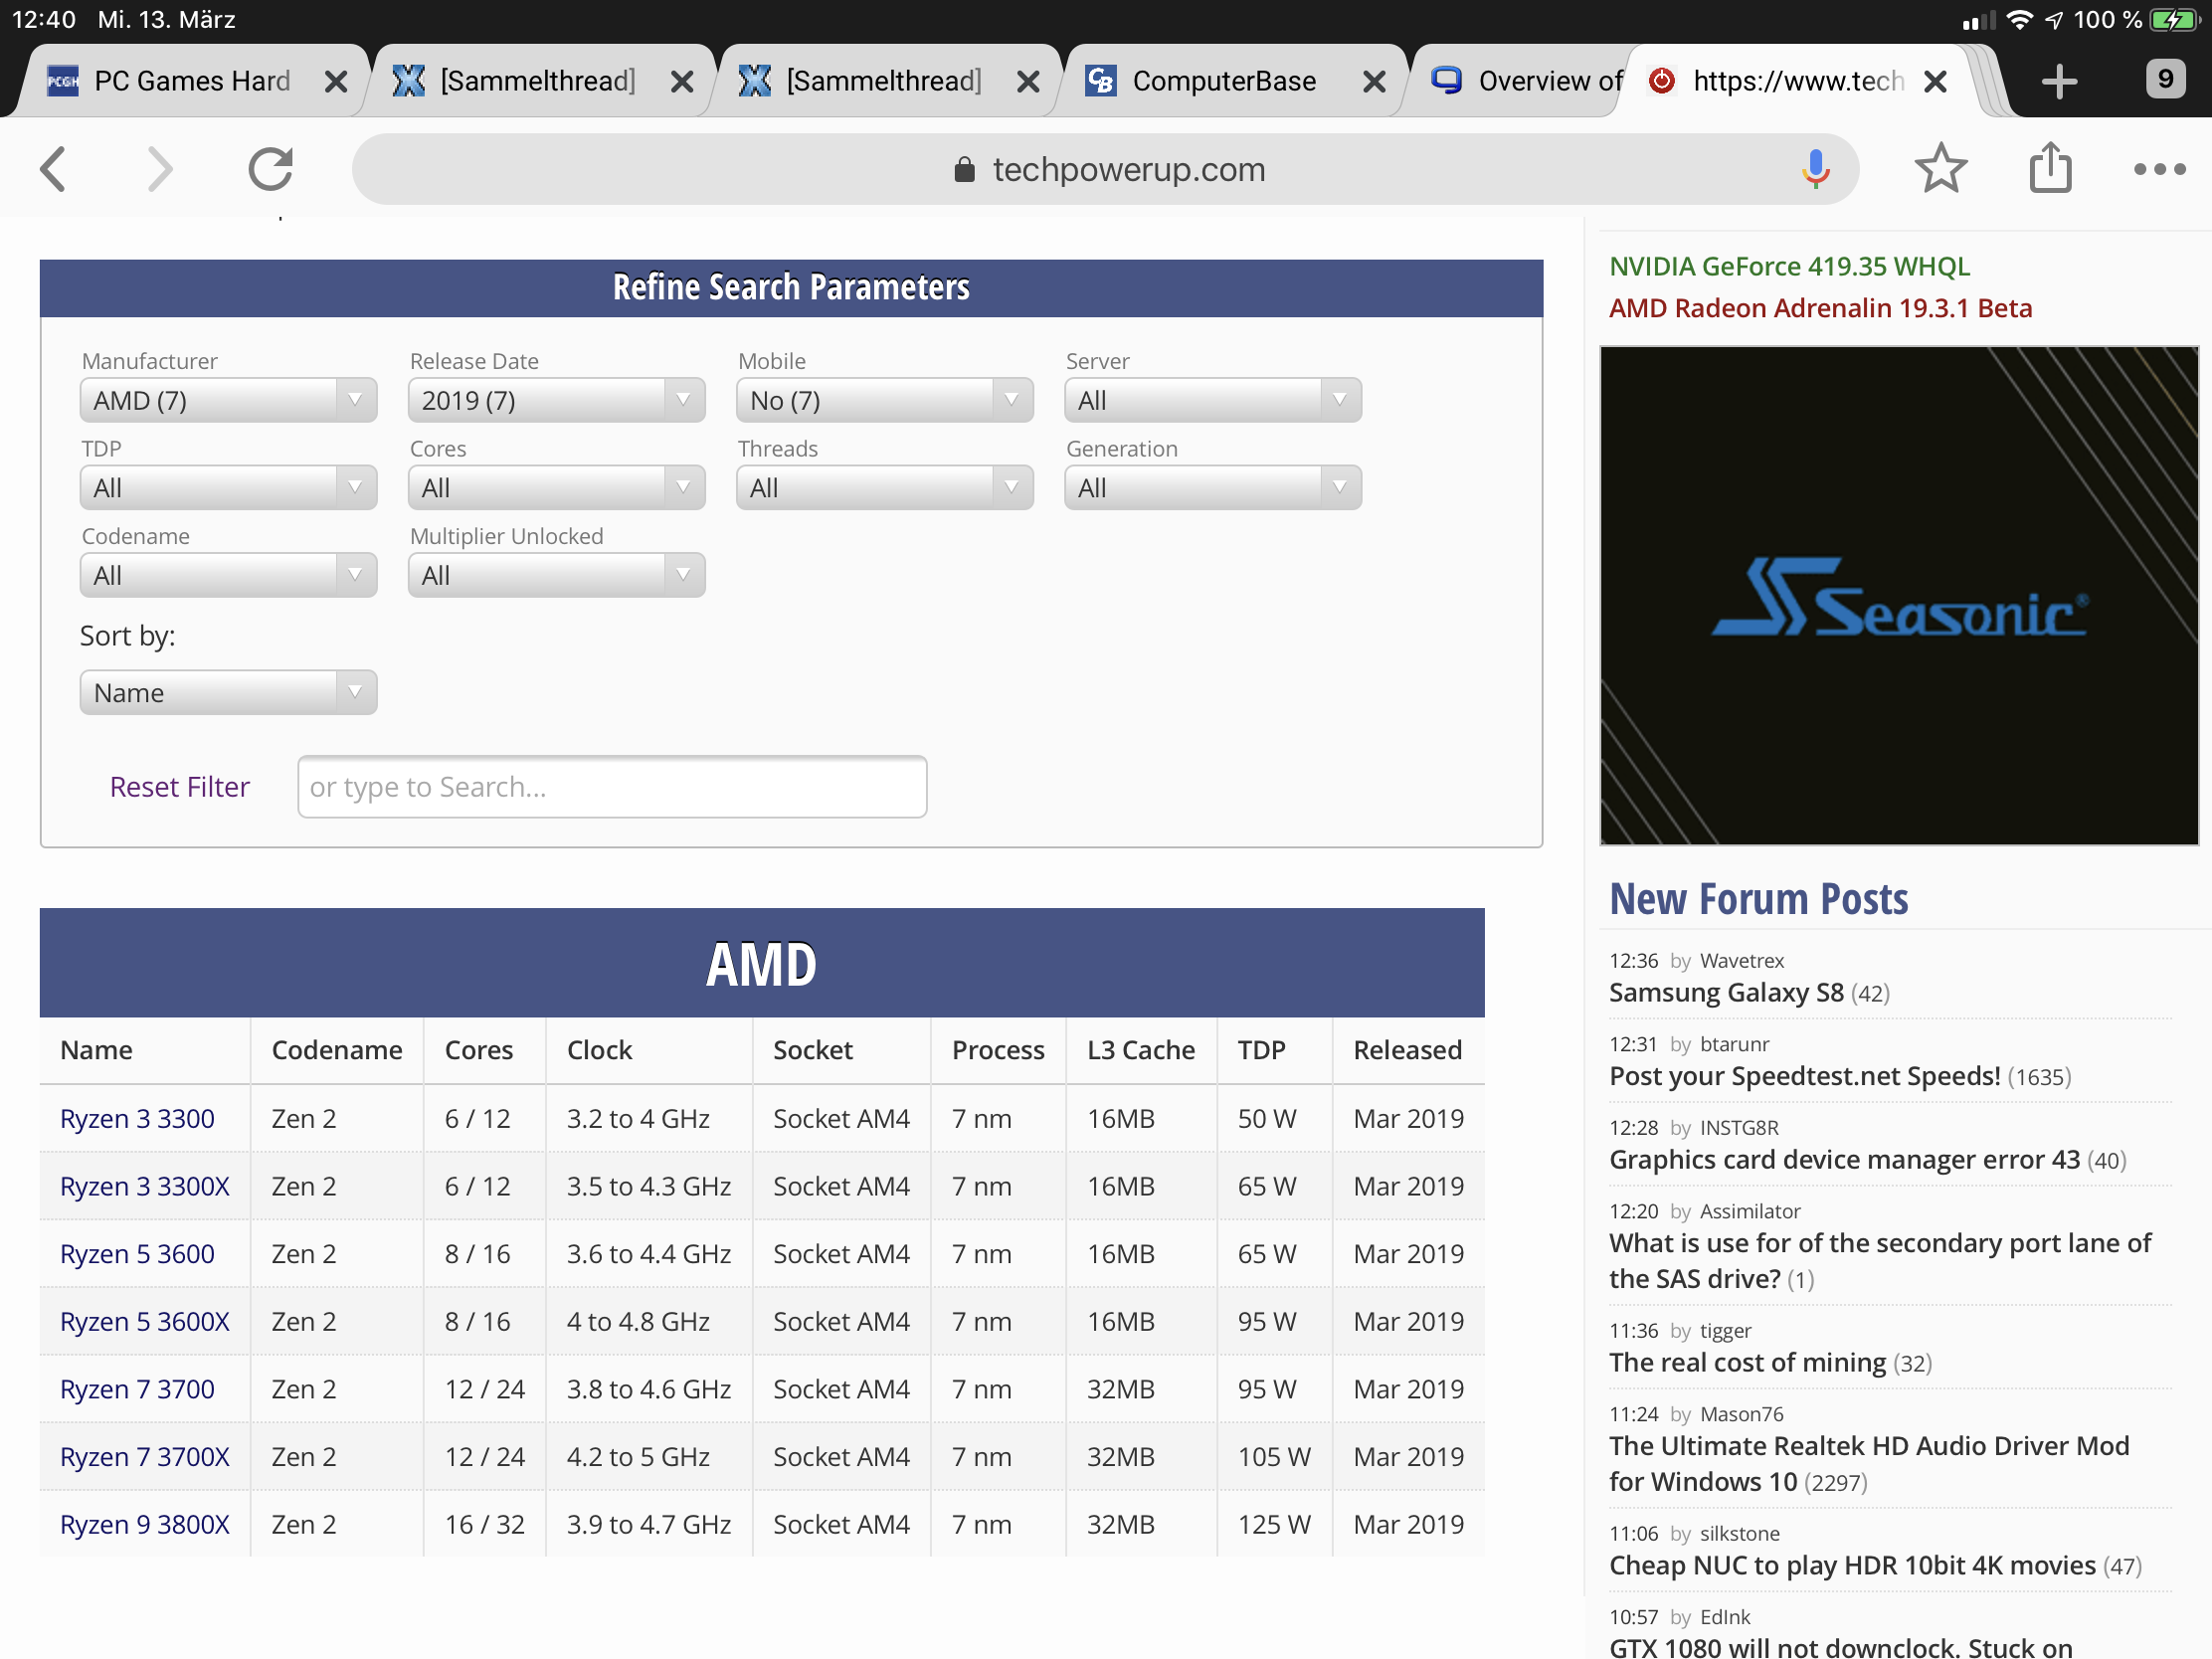Open the Cores filter dropdown
2212x1659 pixels.
556,488
